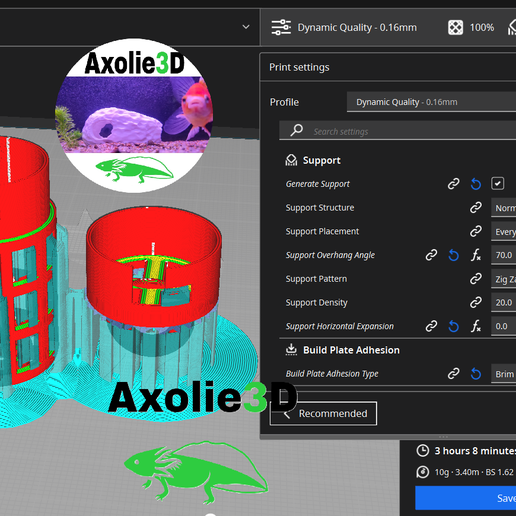This screenshot has height=516, width=516.
Task: Click formula icon for Support Horizontal Expansion
Action: pyautogui.click(x=476, y=326)
